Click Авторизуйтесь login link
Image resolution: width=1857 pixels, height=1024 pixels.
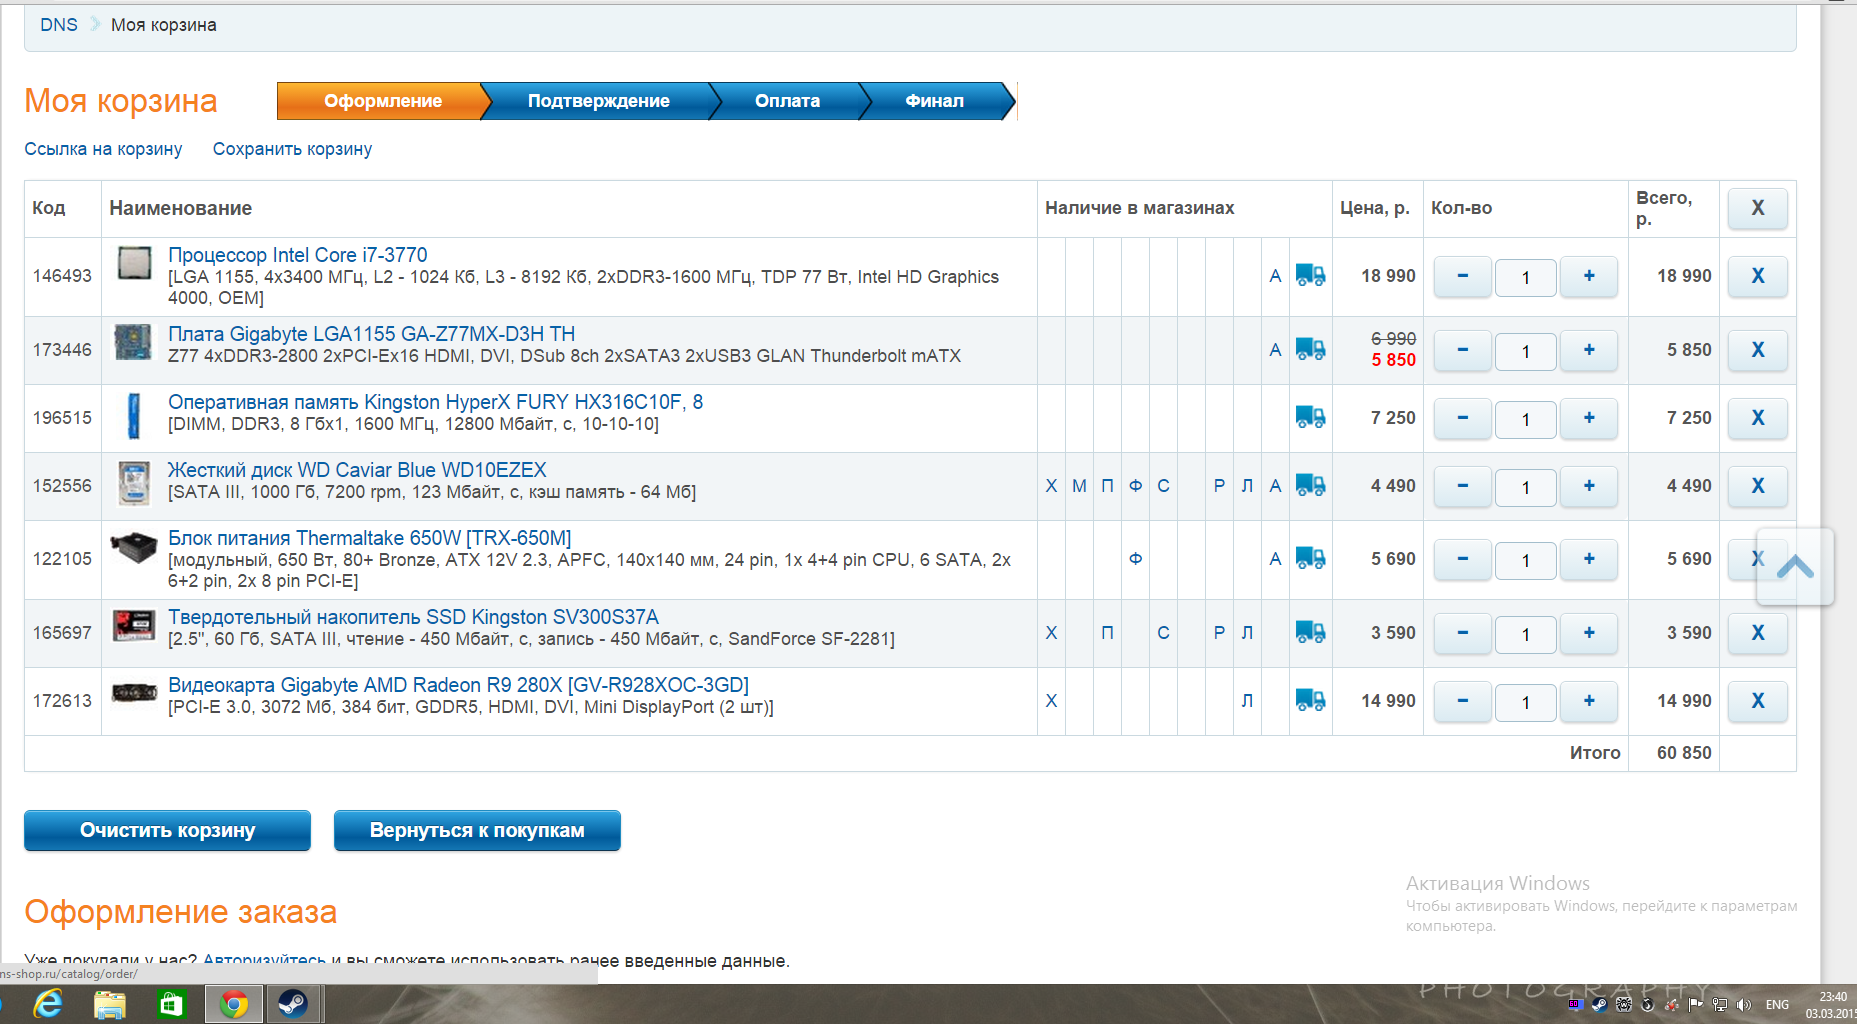point(264,960)
